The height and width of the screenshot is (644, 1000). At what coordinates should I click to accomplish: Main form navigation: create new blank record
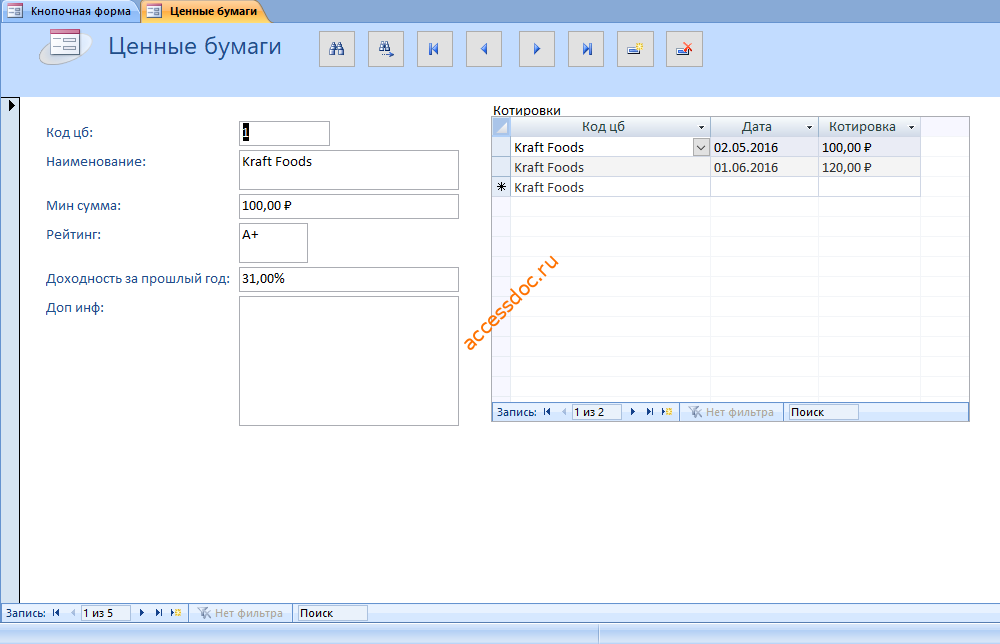point(175,613)
